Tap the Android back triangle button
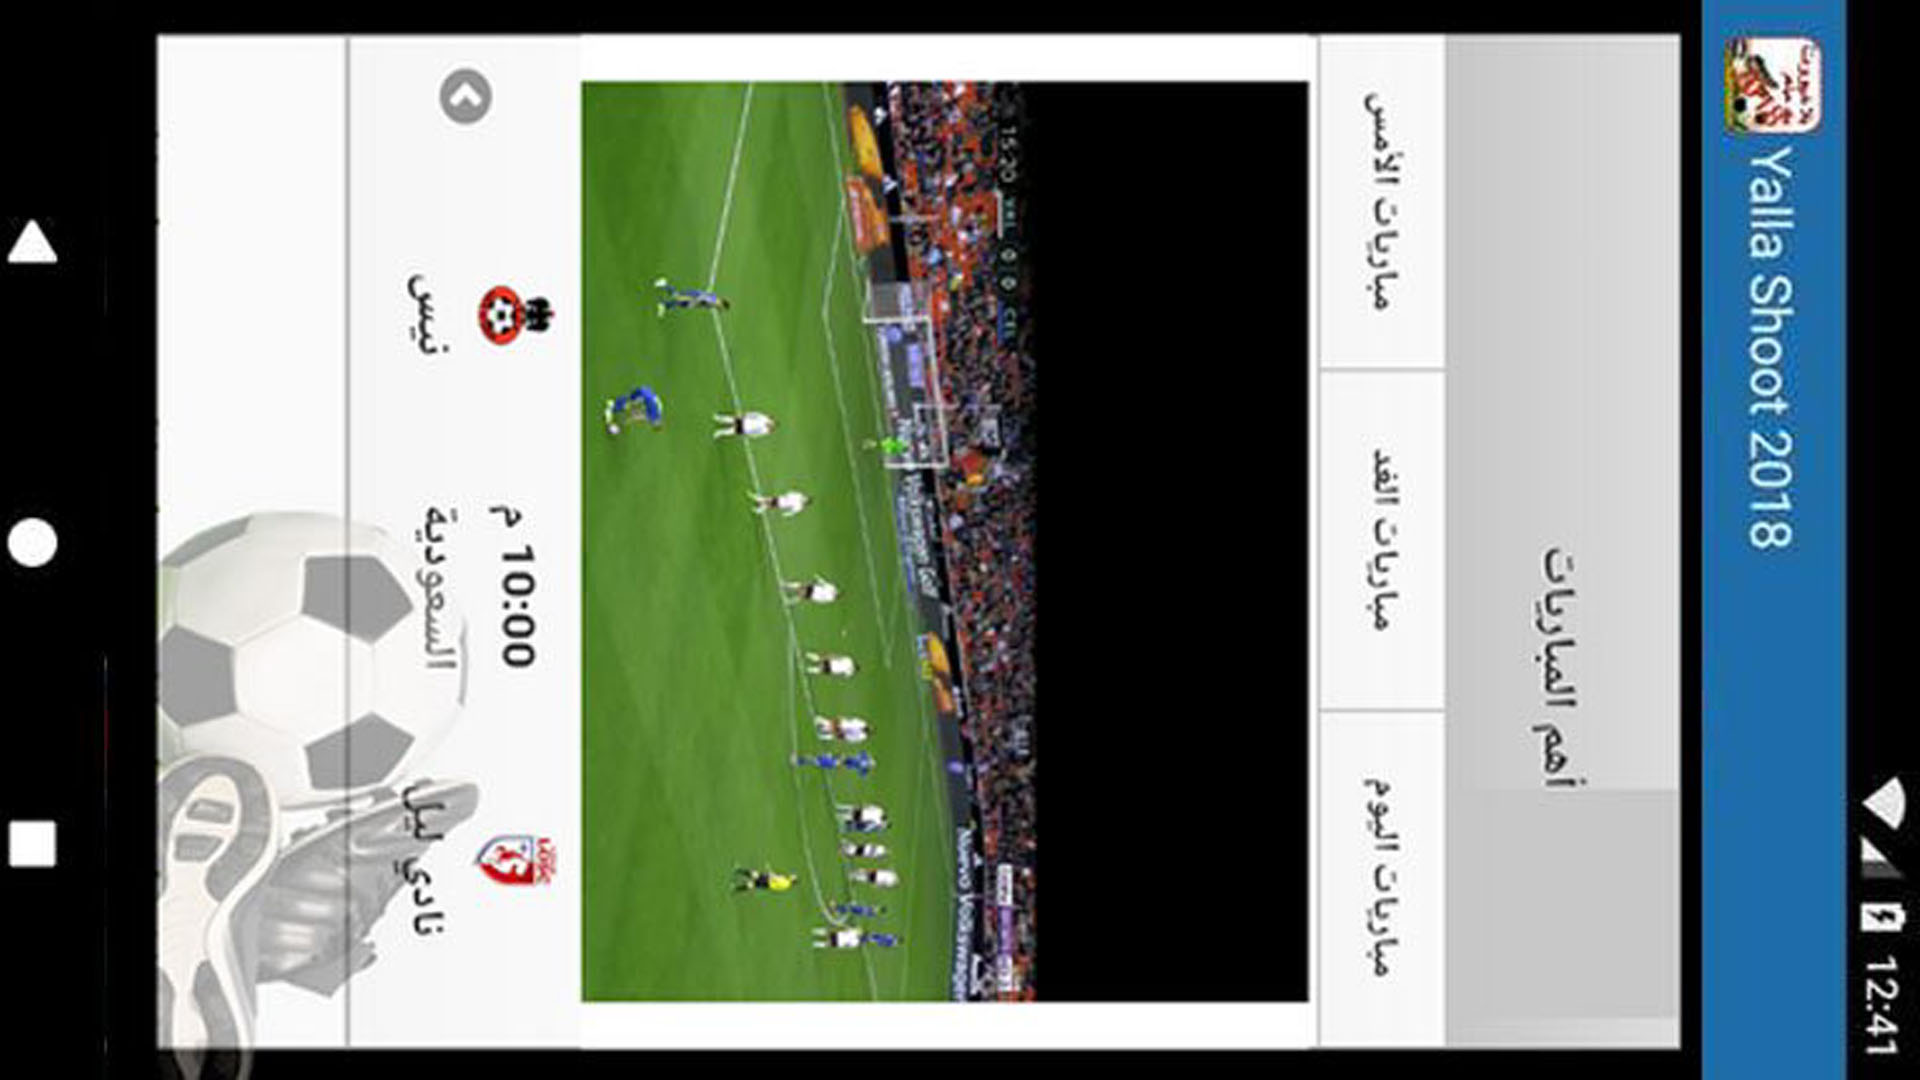The height and width of the screenshot is (1080, 1920). 33,242
